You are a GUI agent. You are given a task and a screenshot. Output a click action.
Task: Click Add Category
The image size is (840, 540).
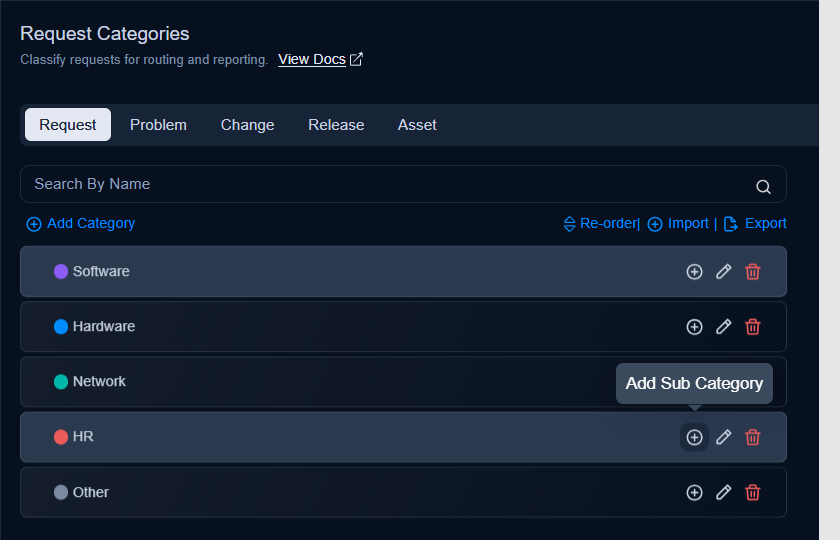coord(81,223)
